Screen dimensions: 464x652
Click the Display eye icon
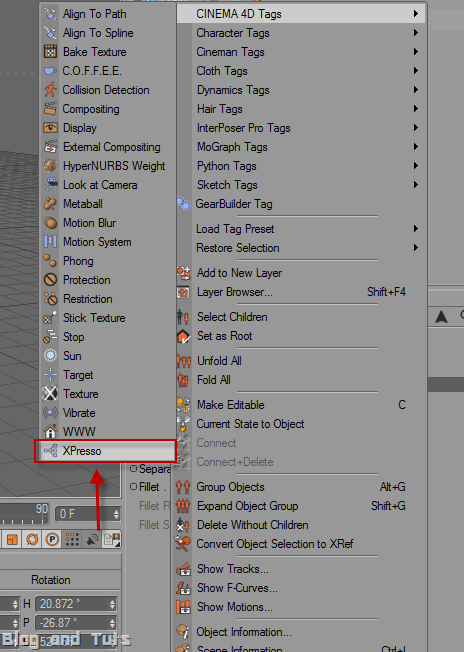(x=50, y=128)
